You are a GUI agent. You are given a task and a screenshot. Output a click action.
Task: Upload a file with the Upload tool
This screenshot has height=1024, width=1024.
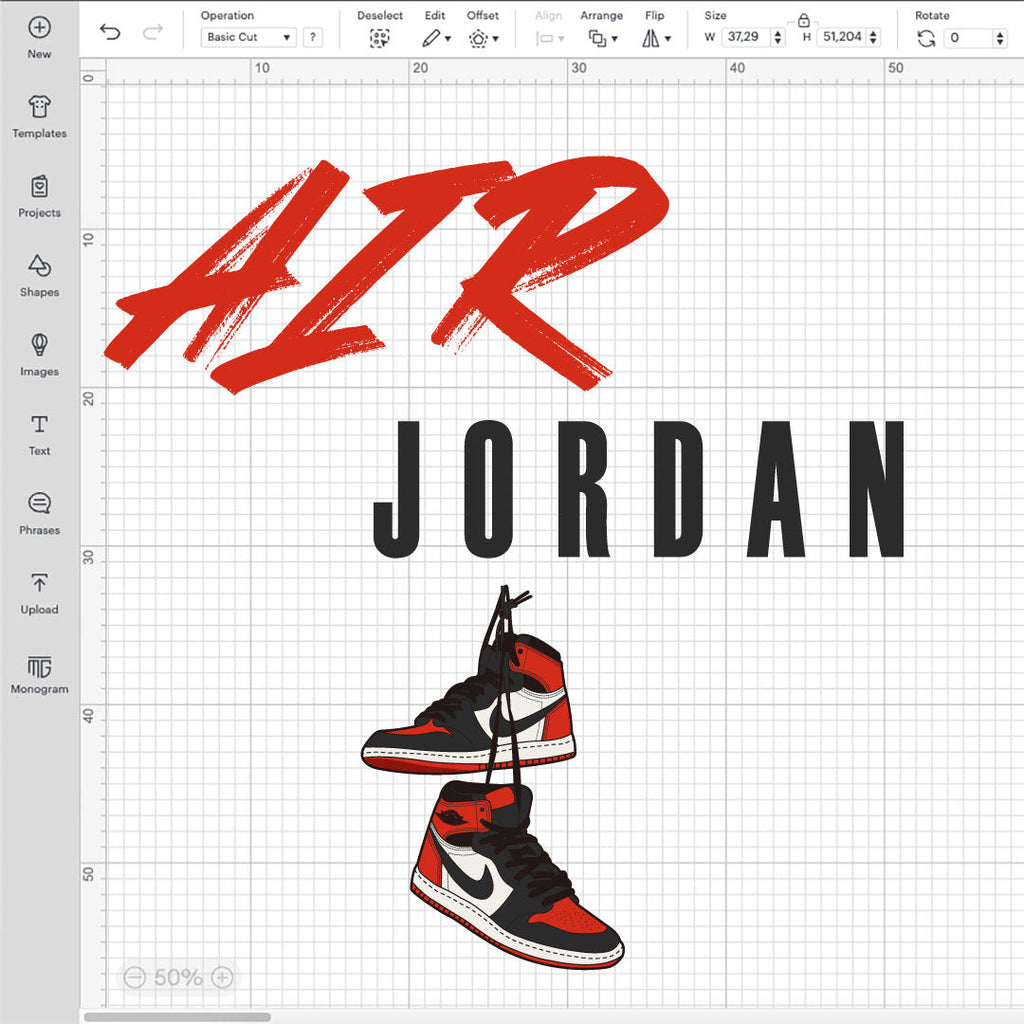(39, 594)
